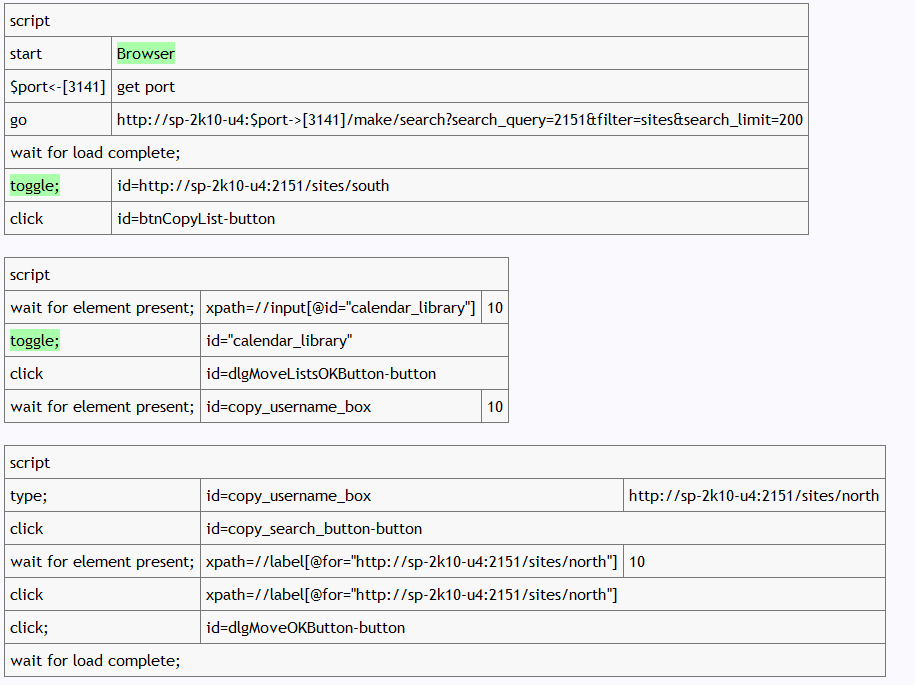Click the 10 beside the label xpath
915x685 pixels.
(637, 562)
